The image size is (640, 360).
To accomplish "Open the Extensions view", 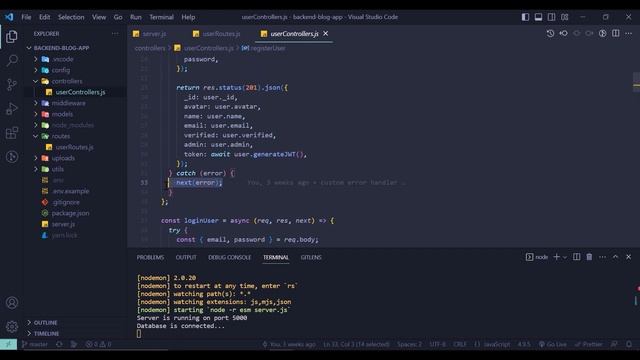I will (x=12, y=133).
